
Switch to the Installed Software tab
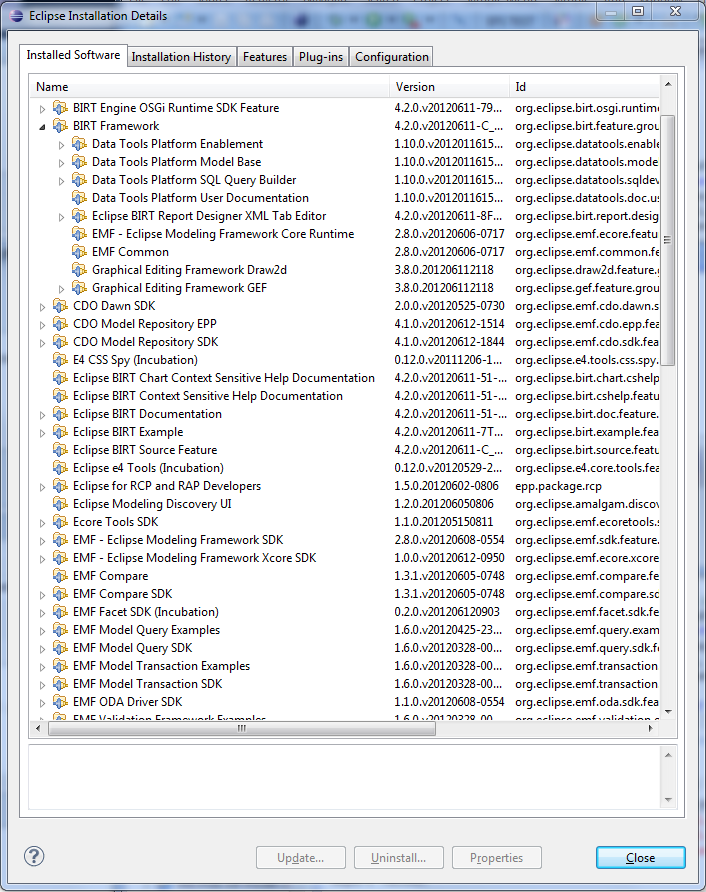(73, 55)
